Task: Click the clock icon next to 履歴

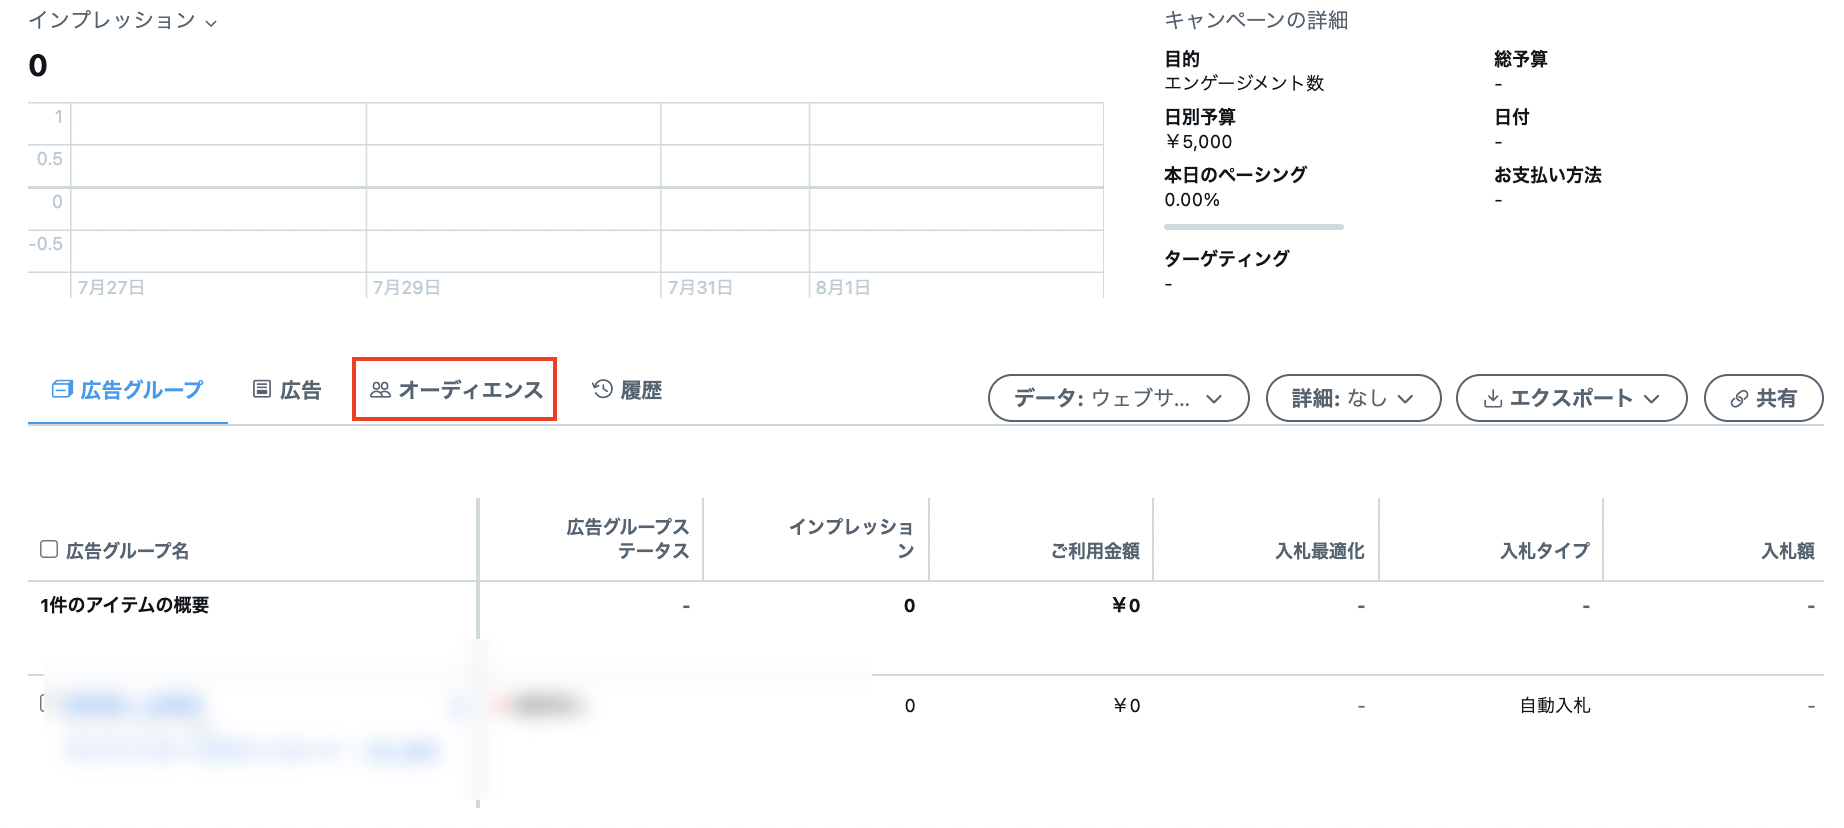Action: 602,389
